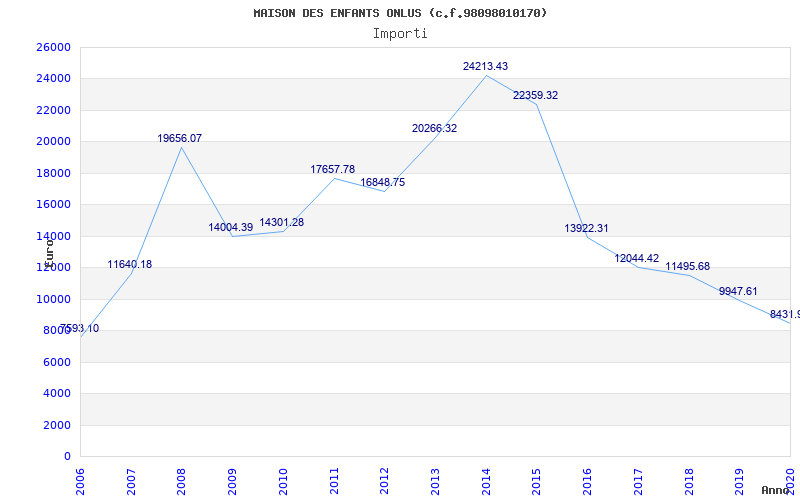This screenshot has width=800, height=500.
Task: Click the Anno x-axis title
Action: click(x=776, y=490)
